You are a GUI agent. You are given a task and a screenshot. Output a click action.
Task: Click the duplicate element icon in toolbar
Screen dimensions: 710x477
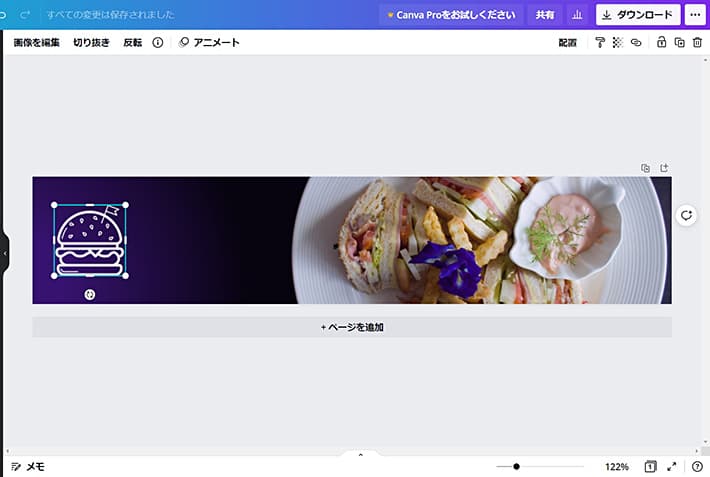(x=680, y=43)
